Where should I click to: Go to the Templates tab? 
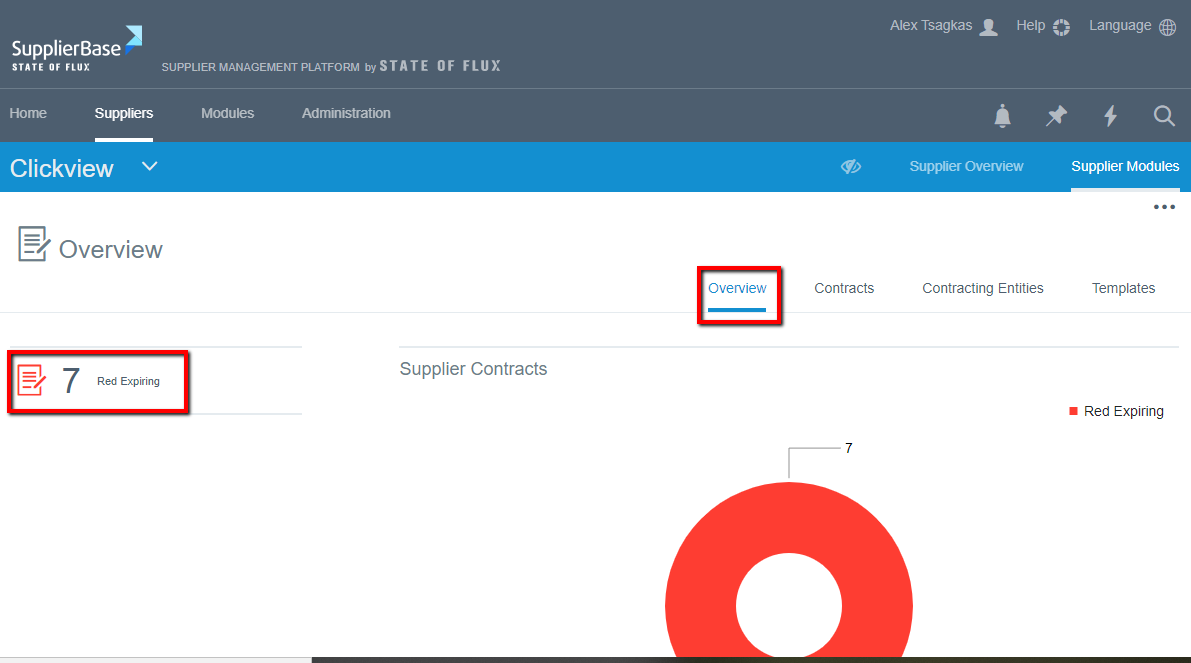click(x=1123, y=288)
